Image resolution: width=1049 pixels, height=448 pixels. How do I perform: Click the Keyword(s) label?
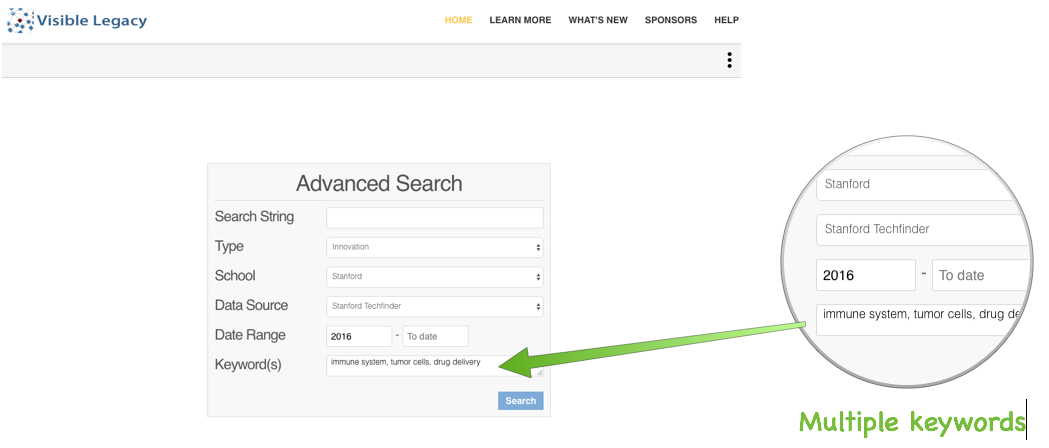[x=248, y=365]
